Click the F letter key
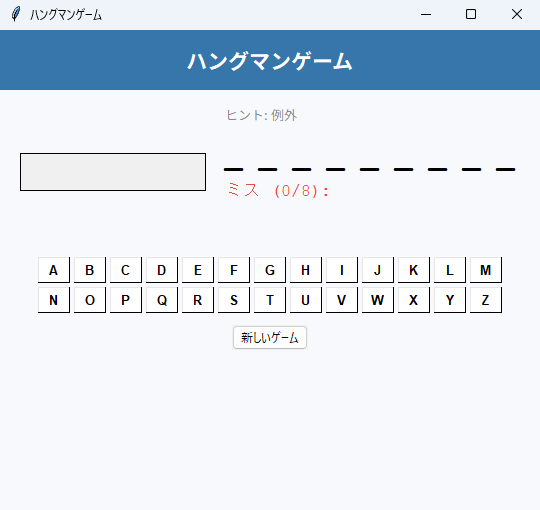This screenshot has width=540, height=510. [234, 270]
